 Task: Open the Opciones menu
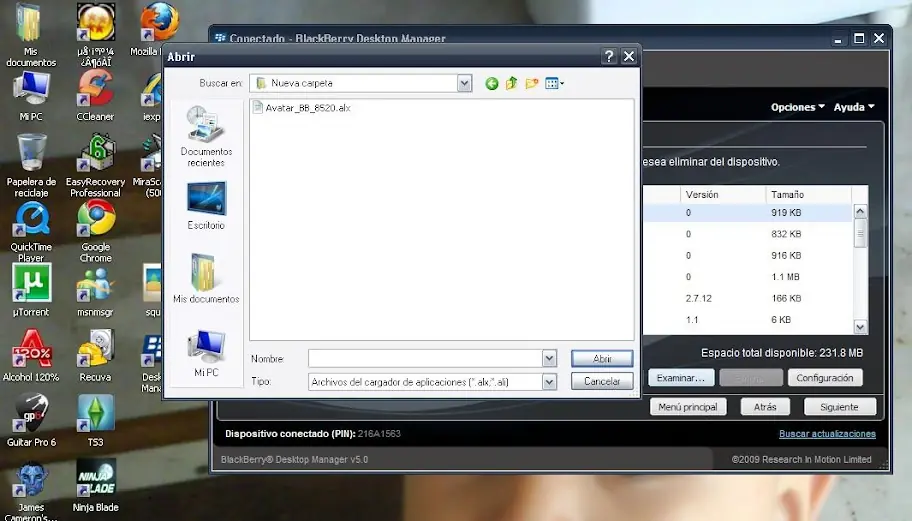pyautogui.click(x=797, y=107)
